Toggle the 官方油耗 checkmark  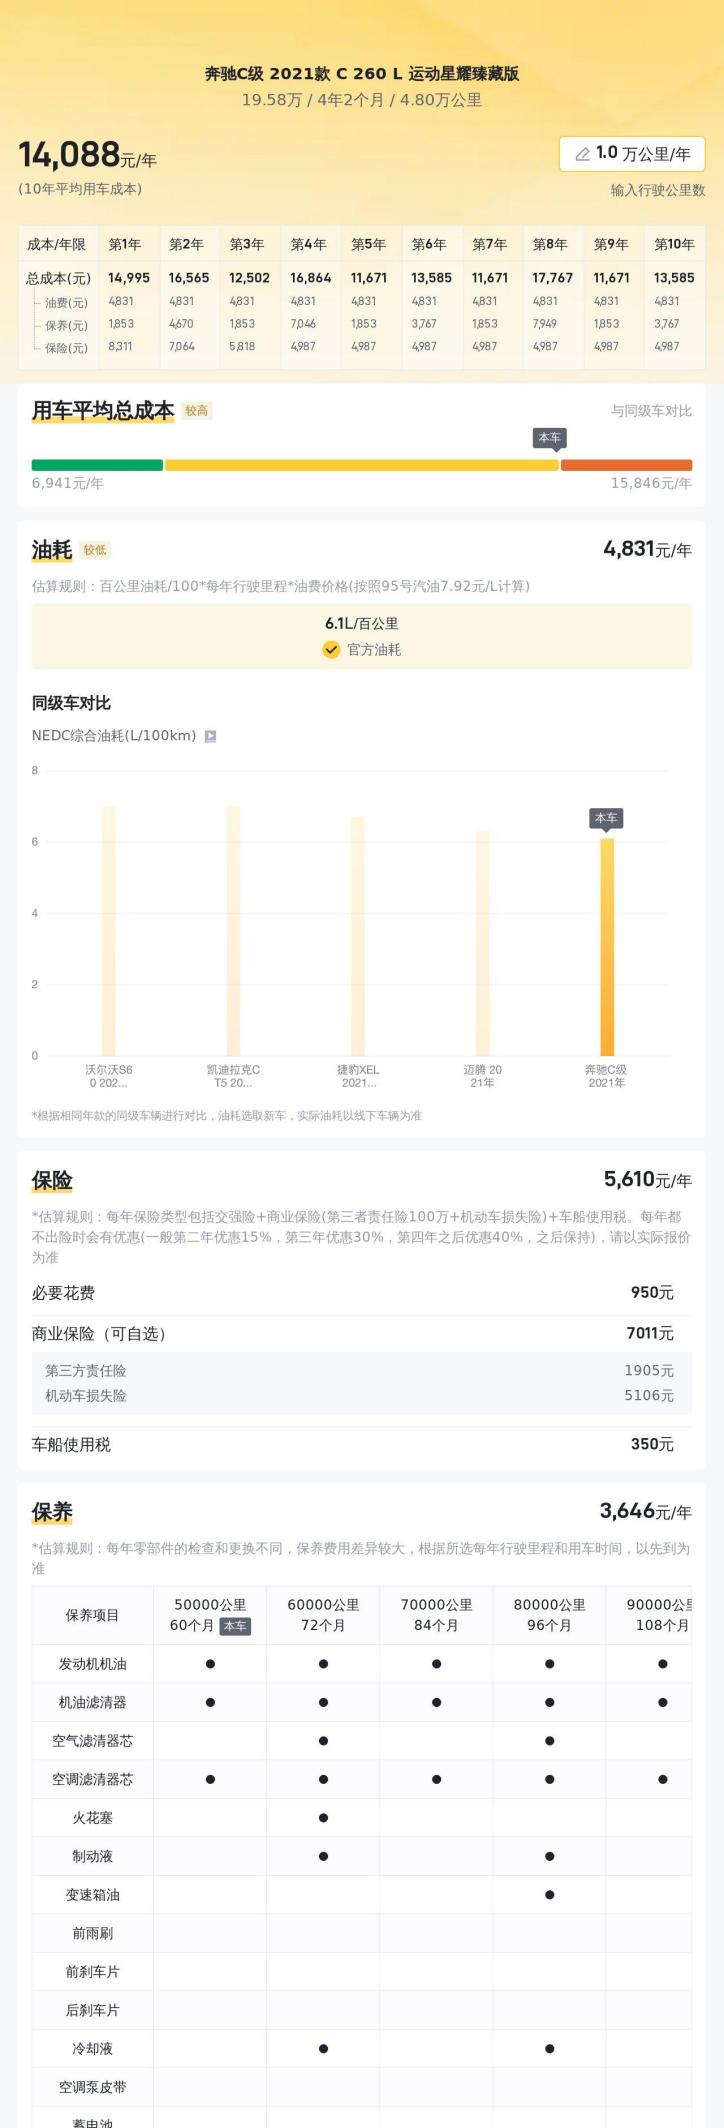[331, 650]
